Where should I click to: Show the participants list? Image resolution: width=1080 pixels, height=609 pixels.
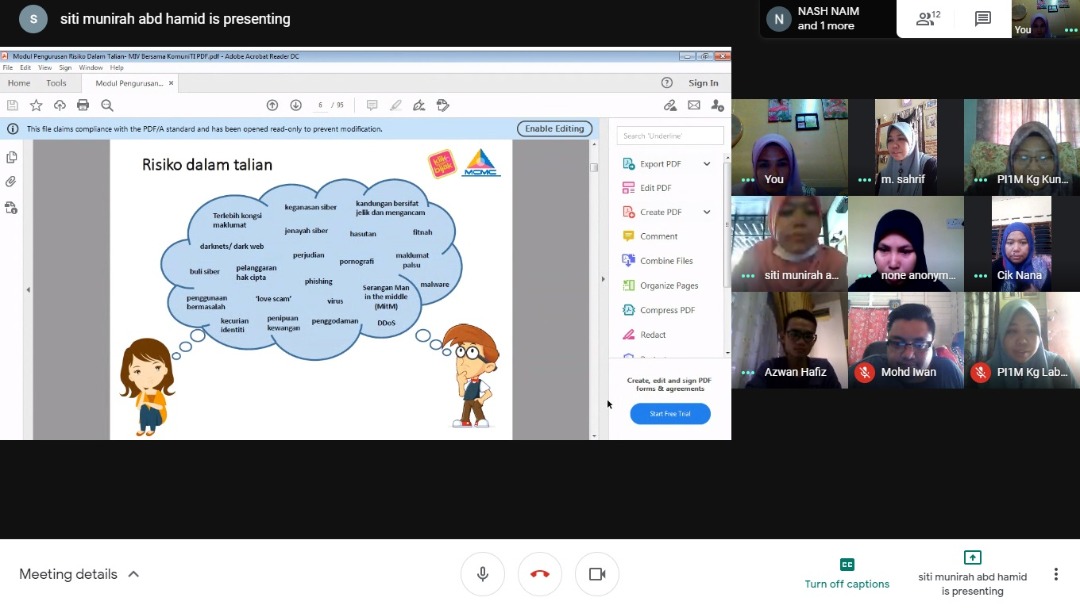927,18
